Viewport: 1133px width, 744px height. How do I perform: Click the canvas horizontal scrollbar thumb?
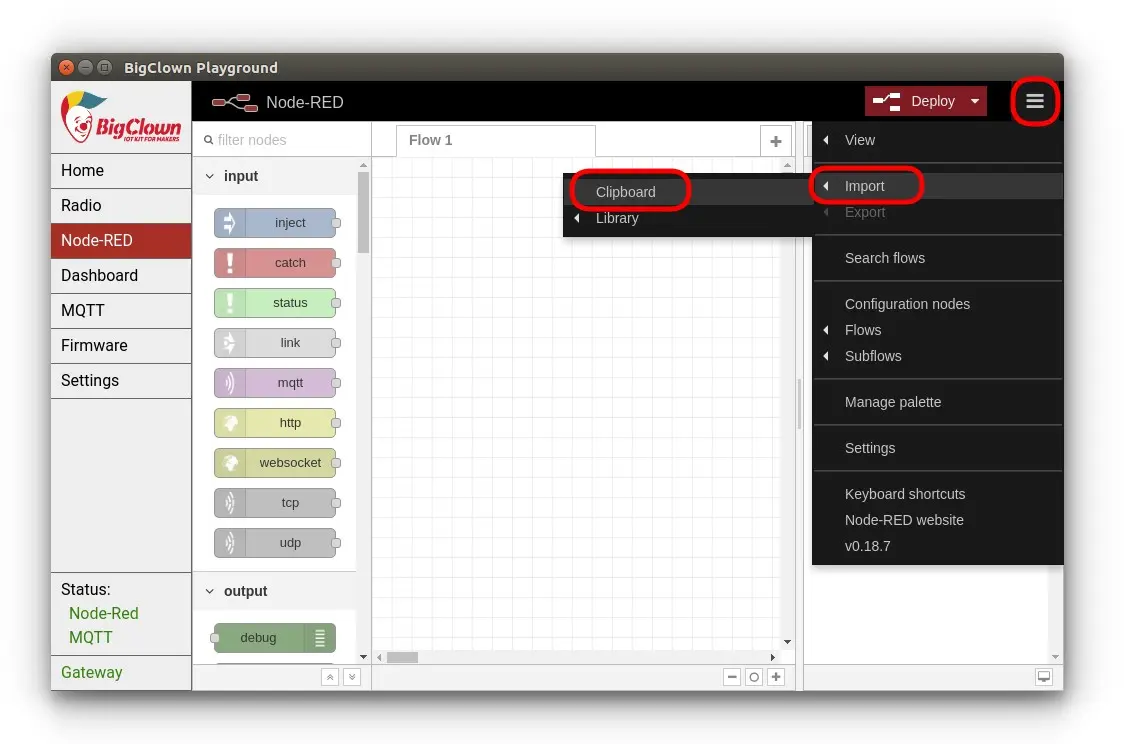coord(402,657)
